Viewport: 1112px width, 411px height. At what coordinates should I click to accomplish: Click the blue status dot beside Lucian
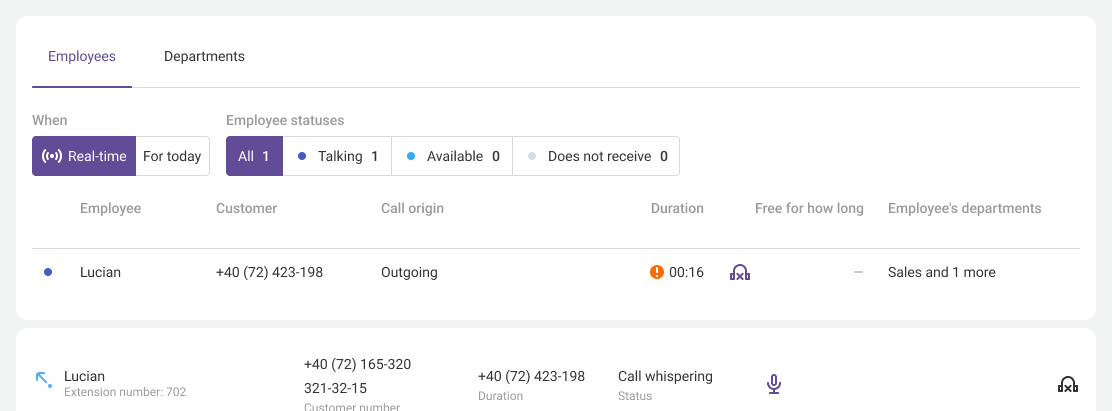48,272
